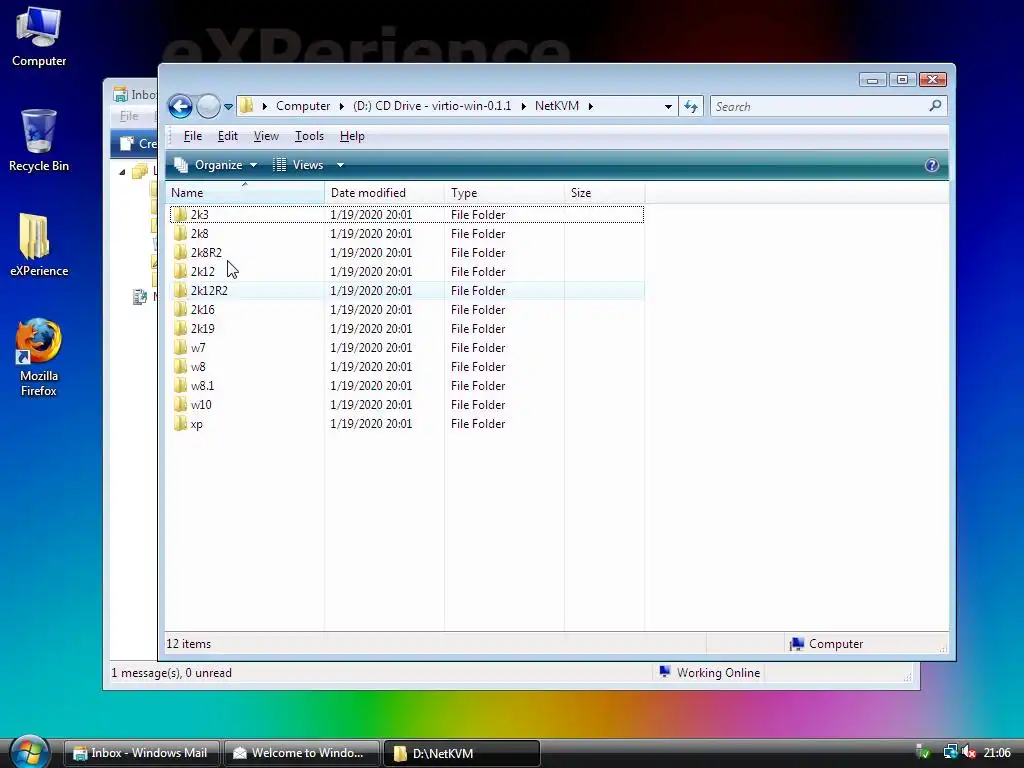Image resolution: width=1024 pixels, height=768 pixels.
Task: Select the 2k19 folder icon
Action: coord(180,328)
